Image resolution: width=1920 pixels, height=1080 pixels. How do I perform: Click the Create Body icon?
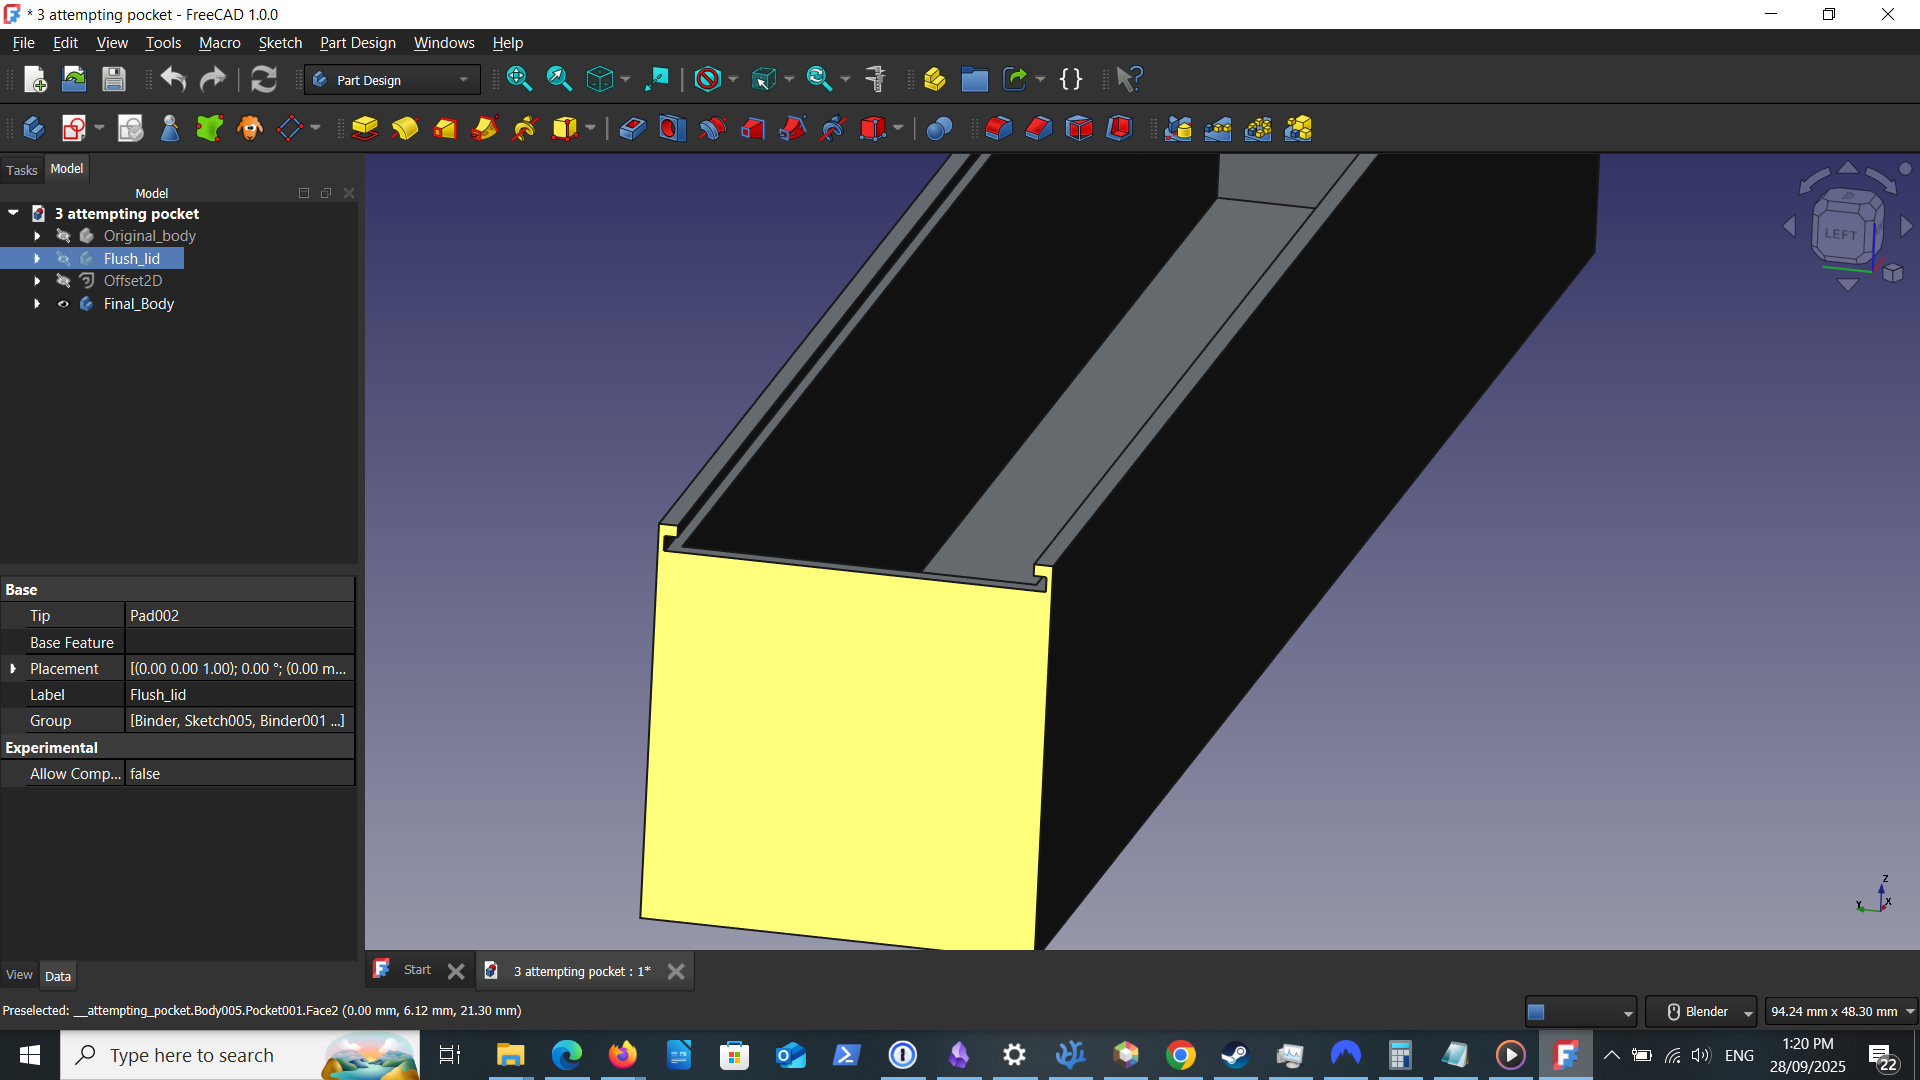(33, 129)
